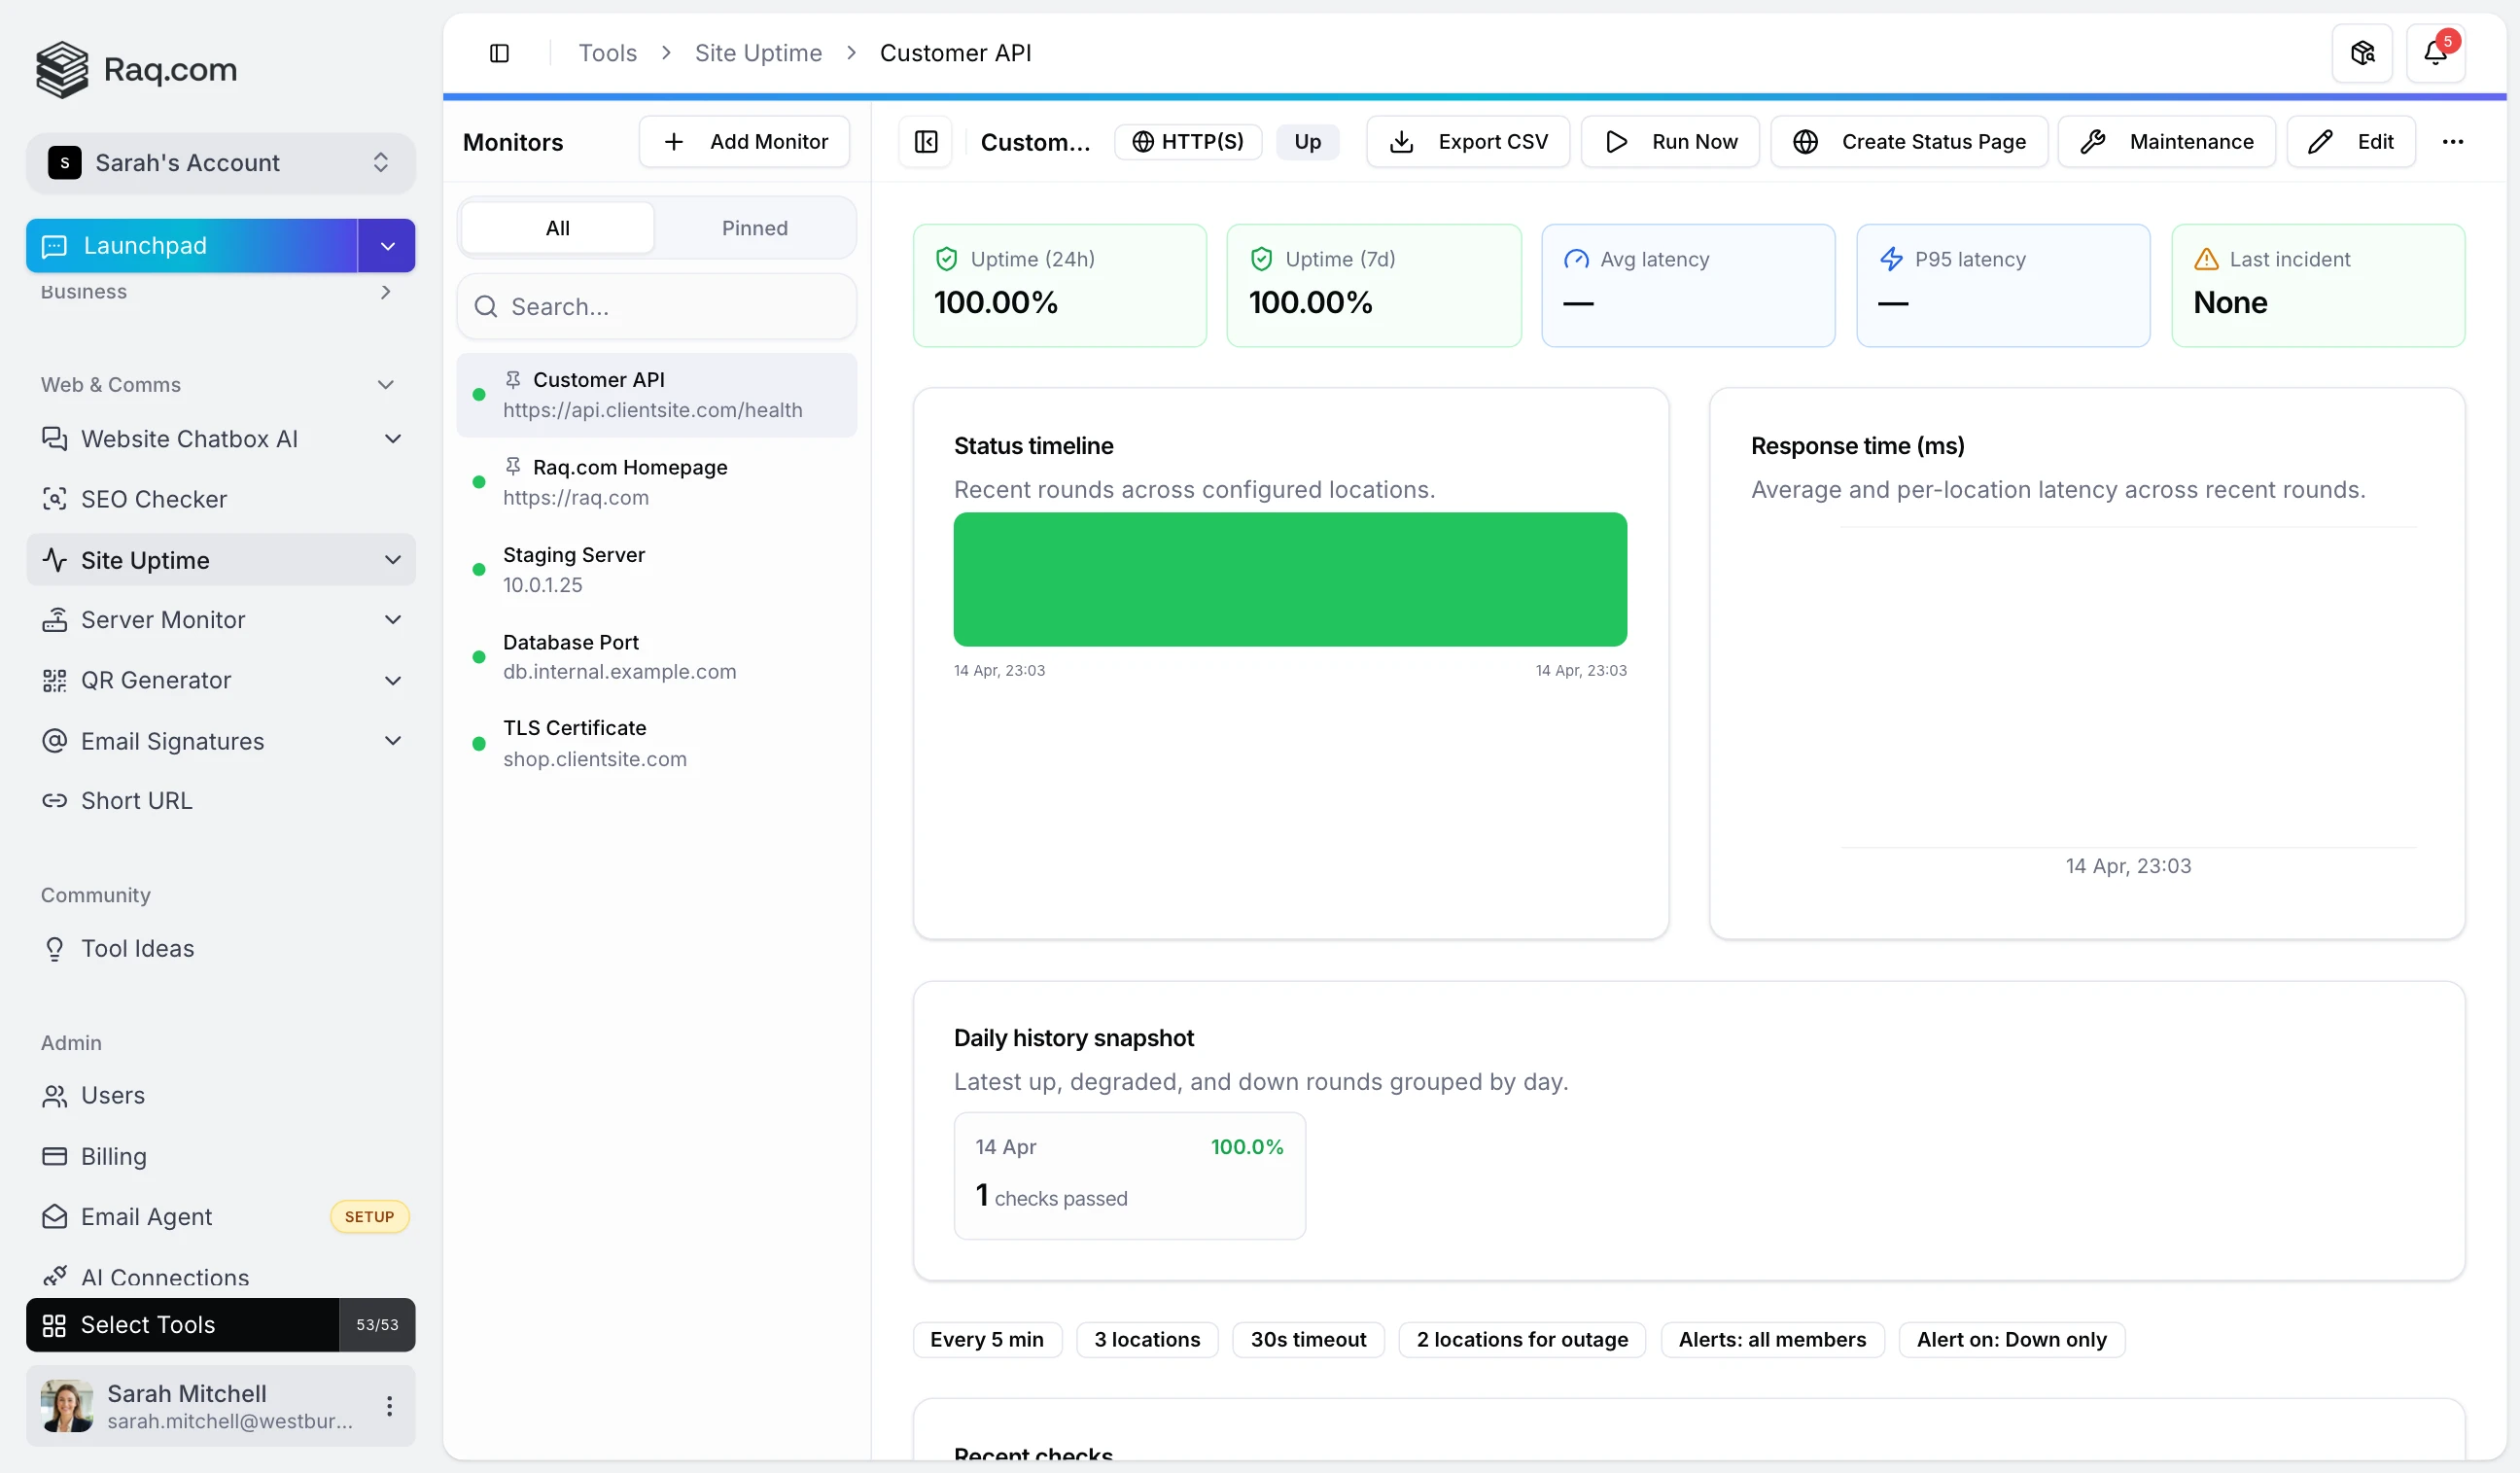Click the Create Status Page globe icon

(1805, 141)
